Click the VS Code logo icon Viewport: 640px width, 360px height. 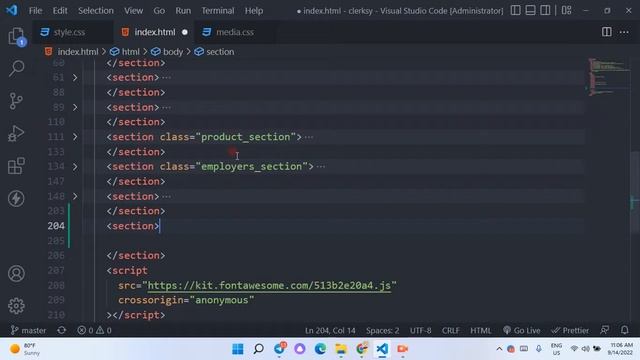click(11, 10)
